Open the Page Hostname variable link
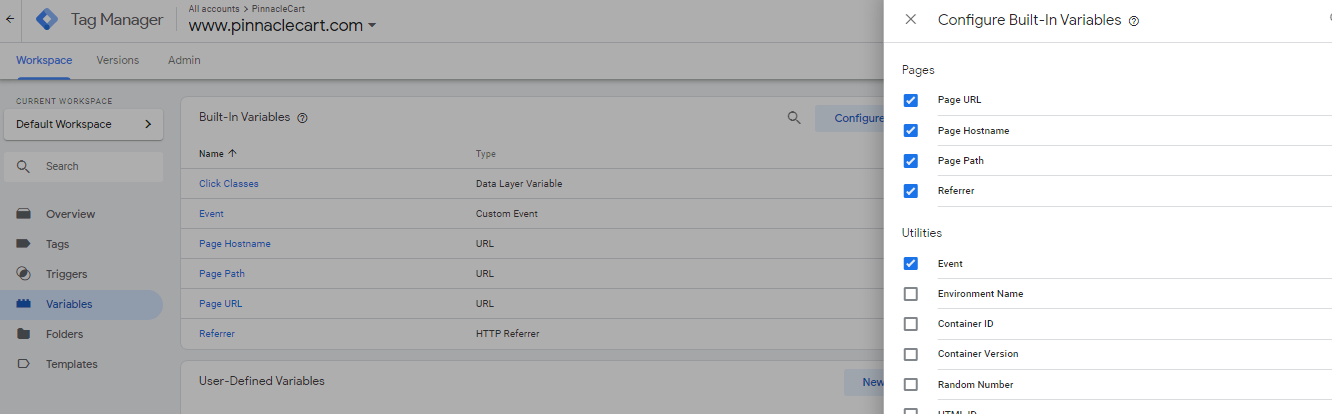This screenshot has width=1332, height=414. (235, 244)
